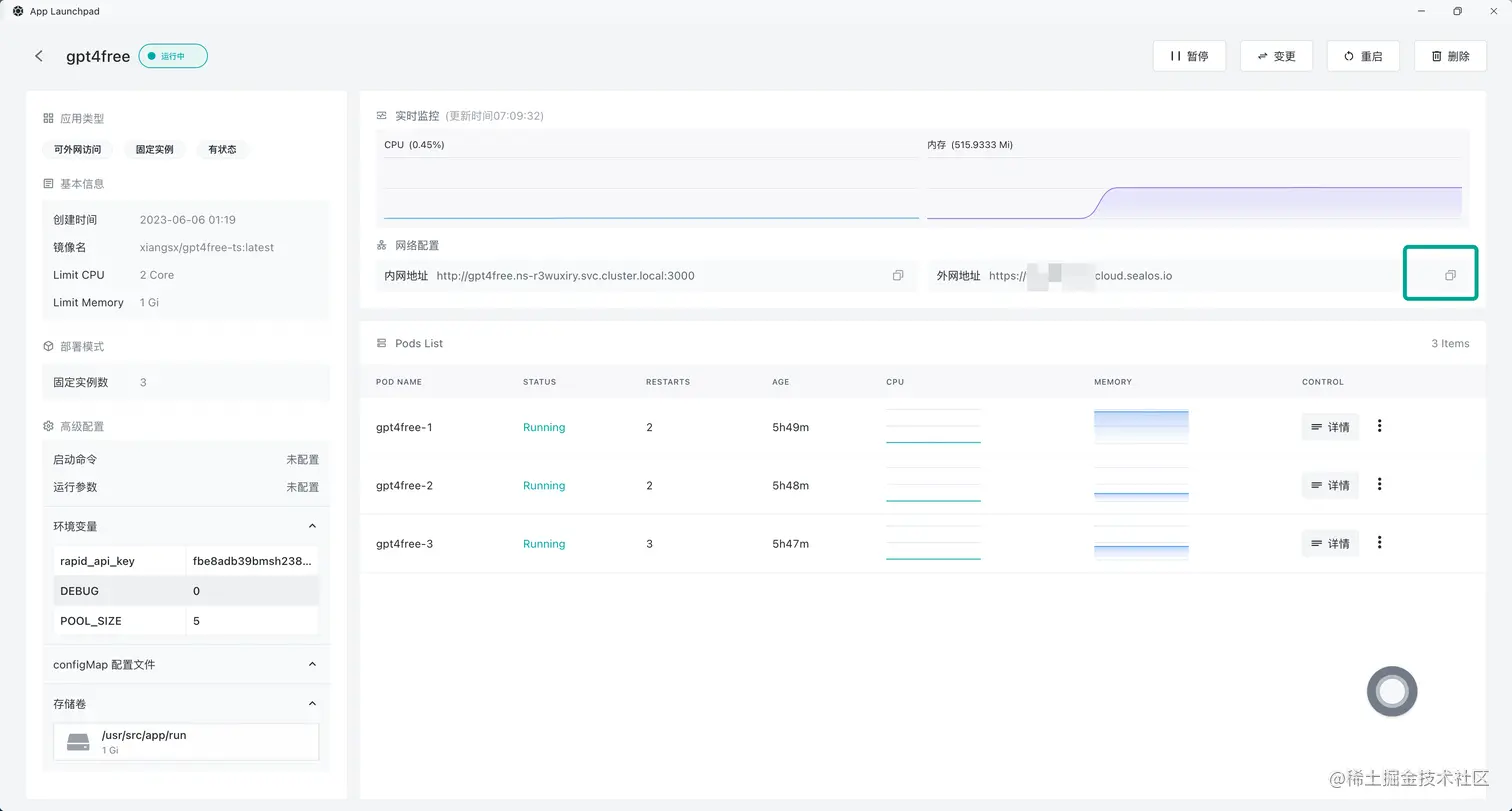Click the Running status of gpt4free-3

click(x=544, y=543)
